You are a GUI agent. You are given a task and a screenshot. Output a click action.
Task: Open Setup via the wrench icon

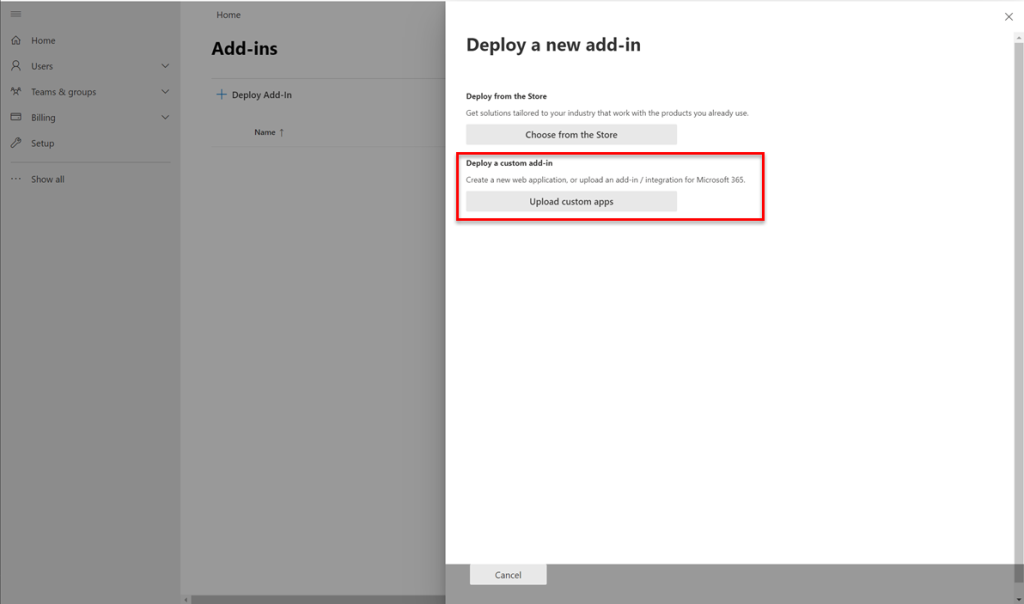(15, 143)
